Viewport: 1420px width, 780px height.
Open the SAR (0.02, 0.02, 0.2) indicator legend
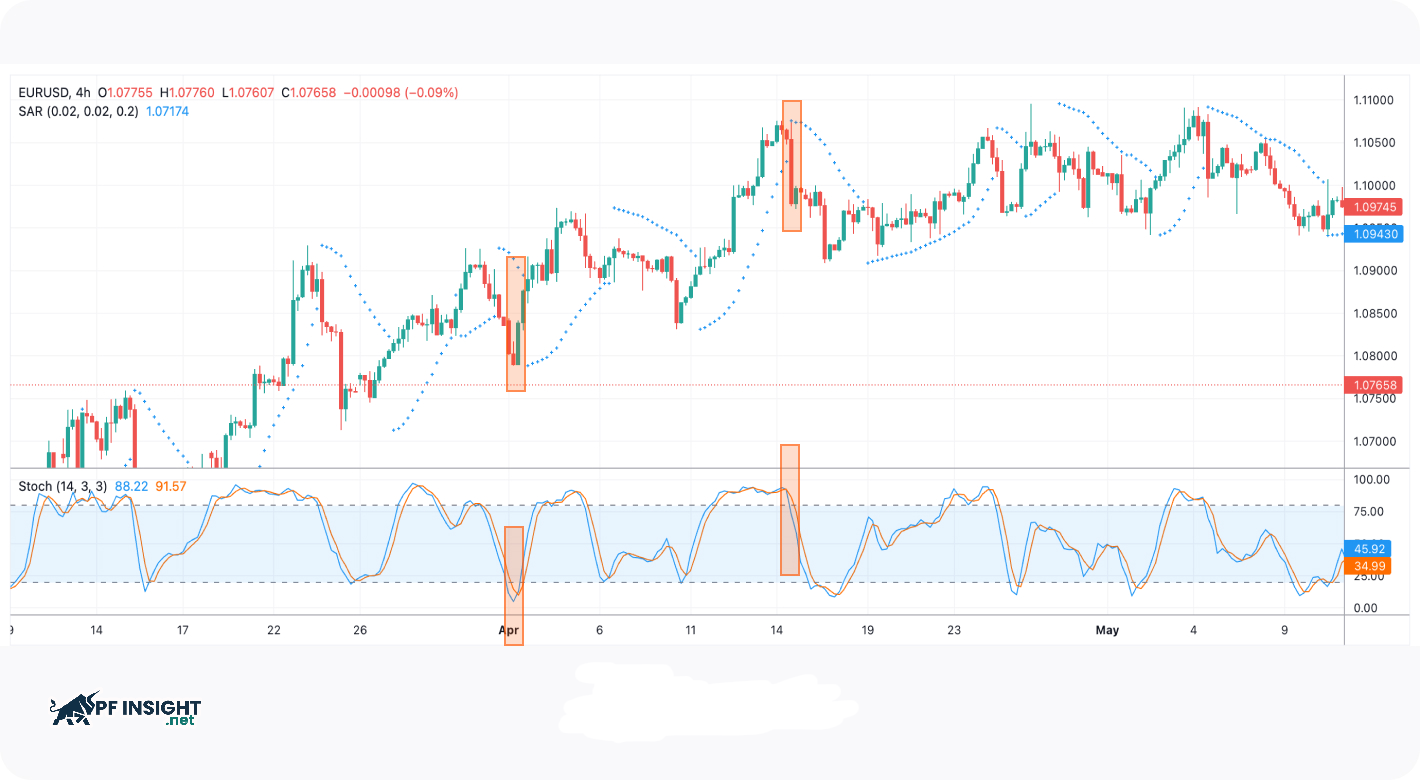79,112
